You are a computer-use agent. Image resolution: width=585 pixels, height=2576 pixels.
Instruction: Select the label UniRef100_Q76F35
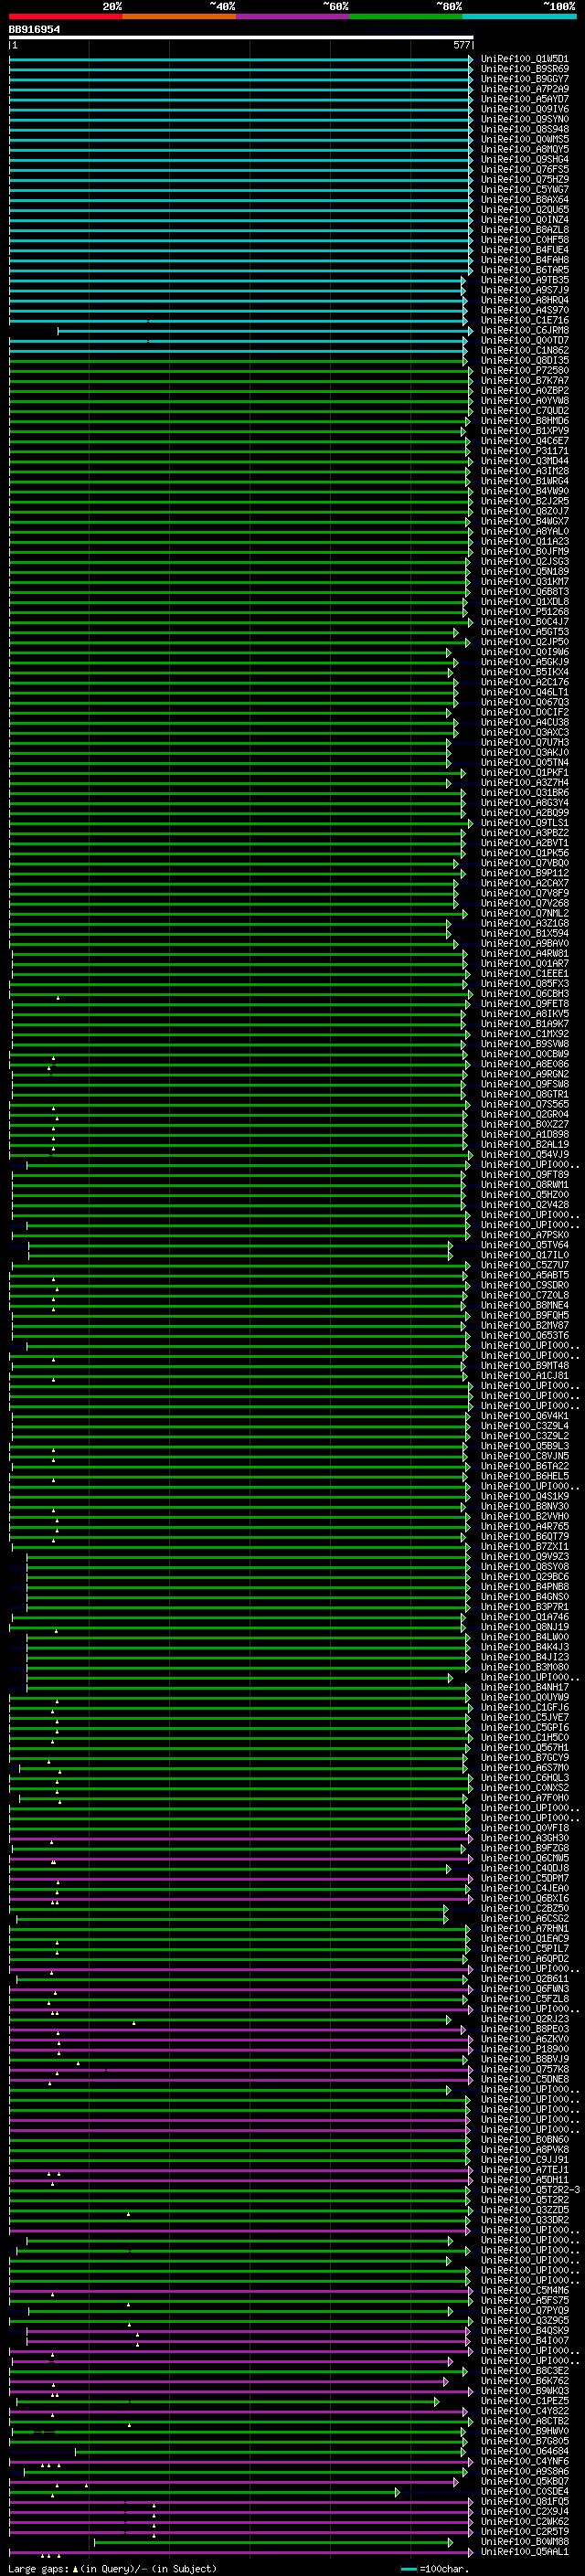coord(525,169)
